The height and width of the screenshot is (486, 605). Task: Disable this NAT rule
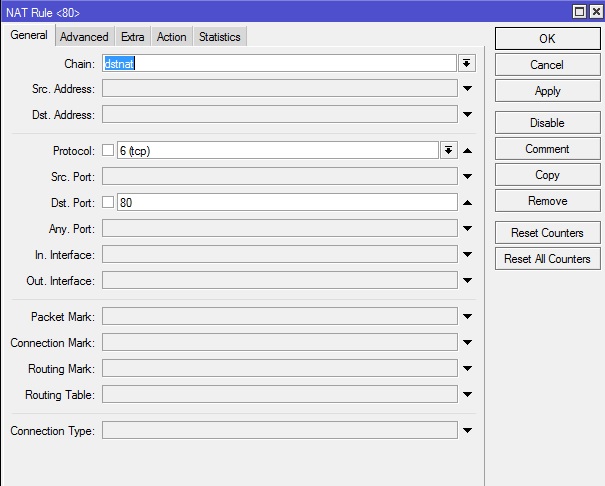coord(548,123)
